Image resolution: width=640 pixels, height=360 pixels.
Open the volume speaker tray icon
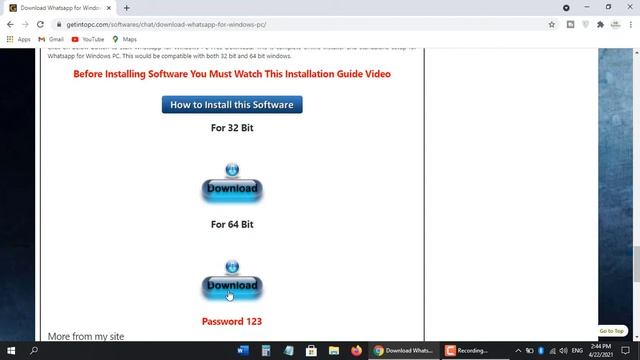coord(564,351)
